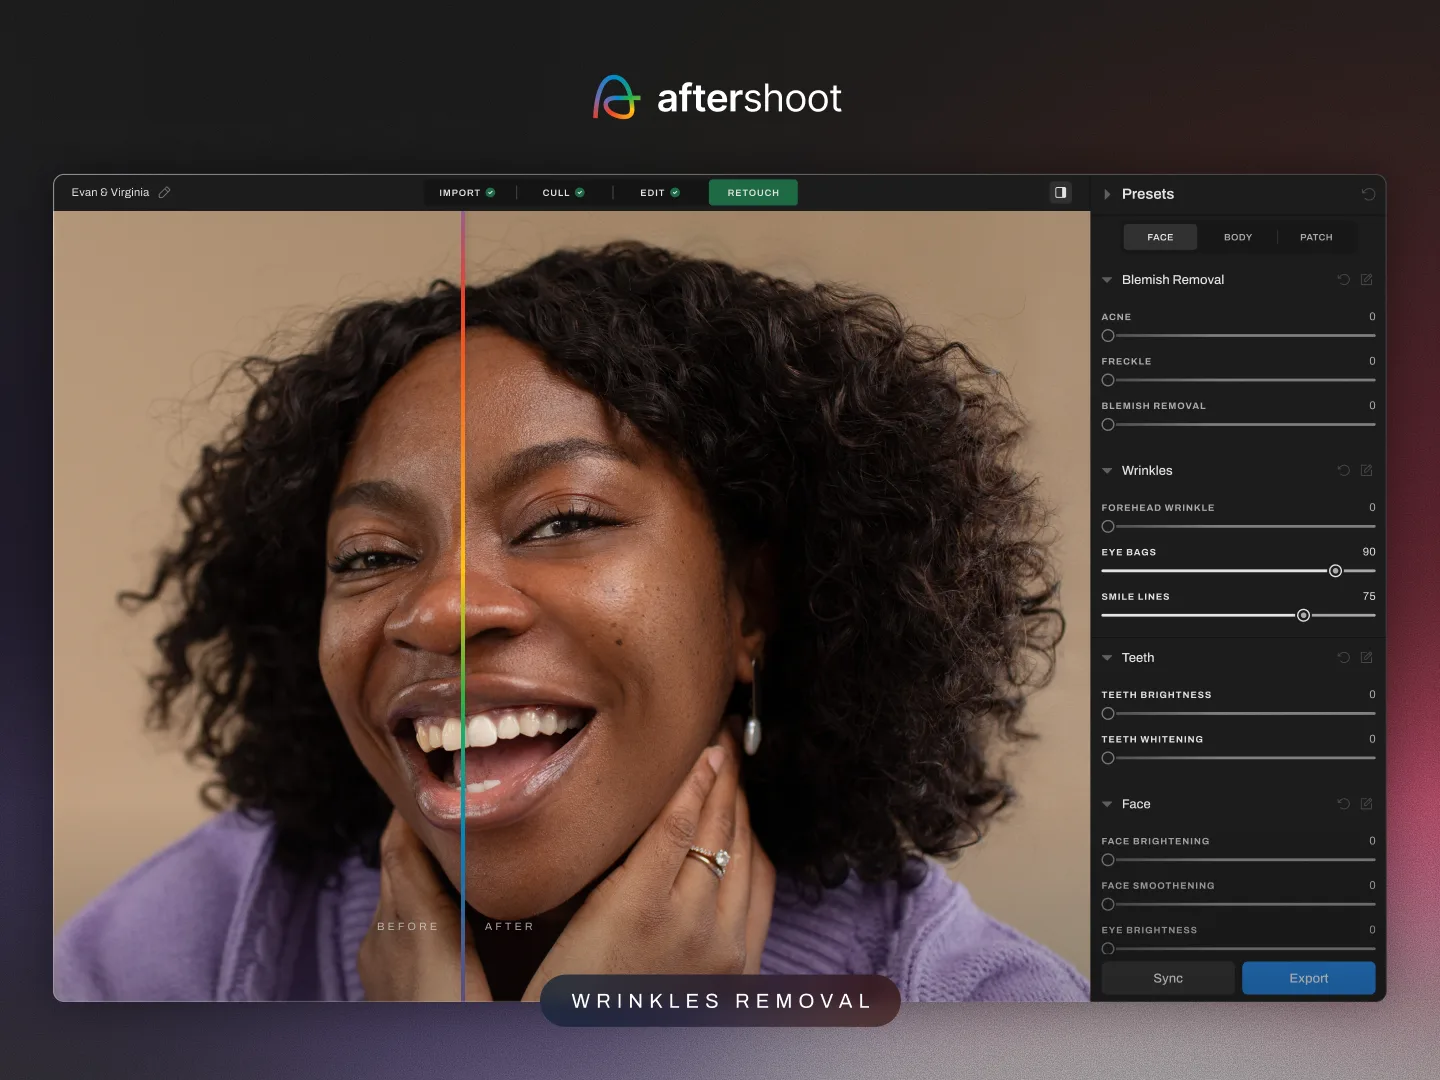Switch to the BODY tab
Screen dimensions: 1440x1080
[x=1238, y=237]
